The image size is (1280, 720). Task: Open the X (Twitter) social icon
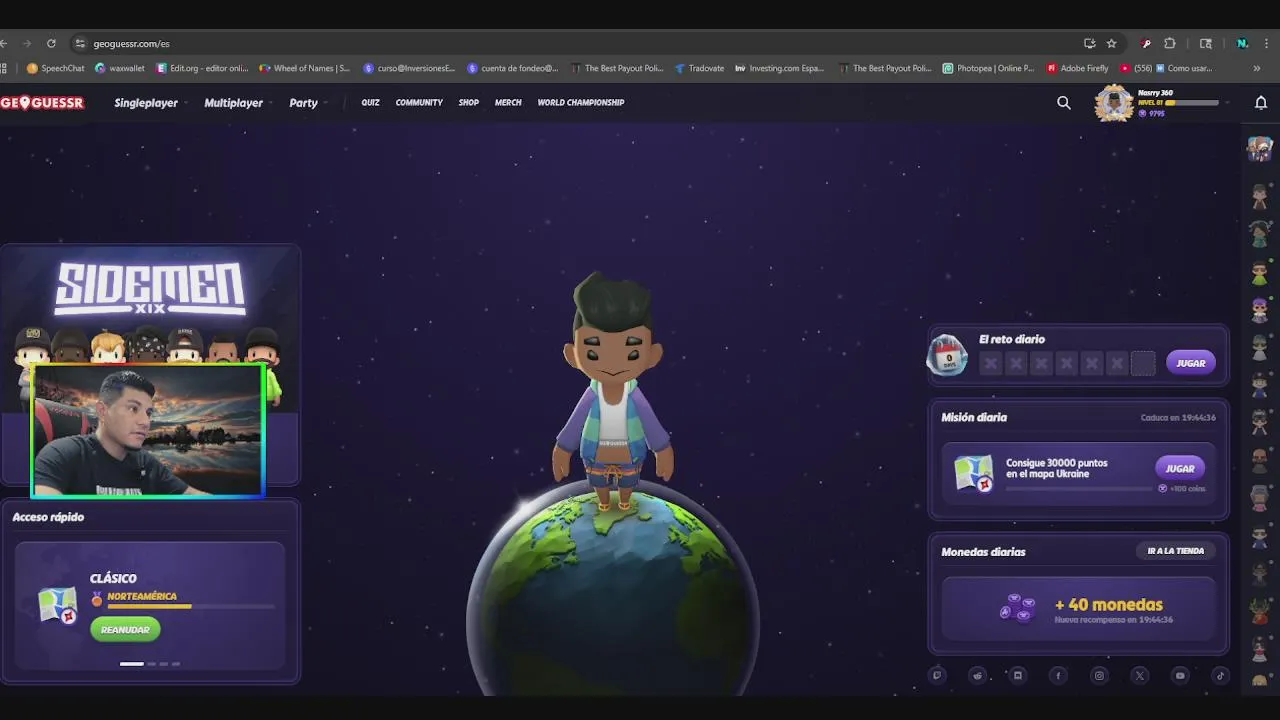coord(1139,675)
